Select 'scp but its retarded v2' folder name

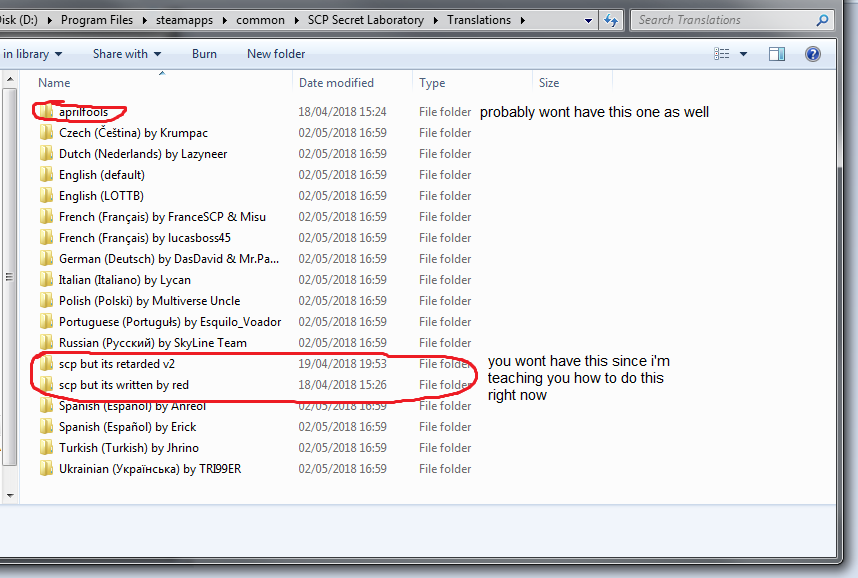coord(117,363)
